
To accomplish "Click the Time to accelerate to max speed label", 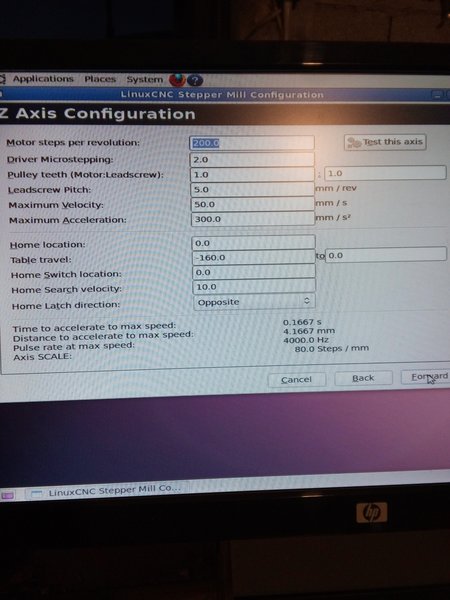I will click(94, 328).
